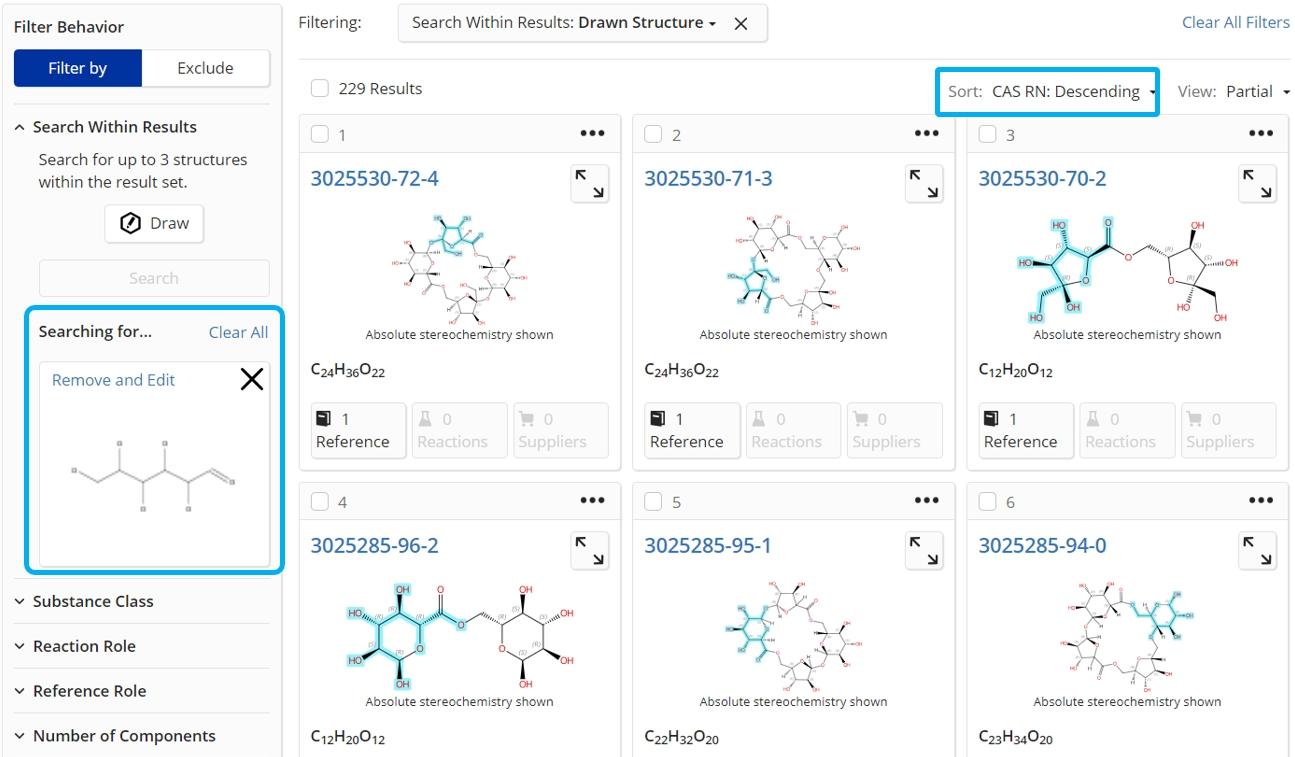Open three-dot menu for result 6

pos(1260,501)
